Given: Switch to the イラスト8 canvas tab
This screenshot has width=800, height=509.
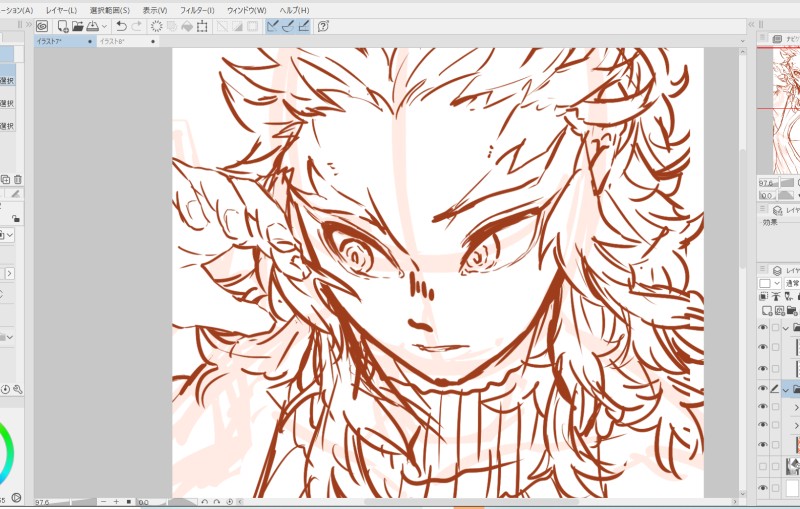Looking at the screenshot, I should tap(128, 41).
